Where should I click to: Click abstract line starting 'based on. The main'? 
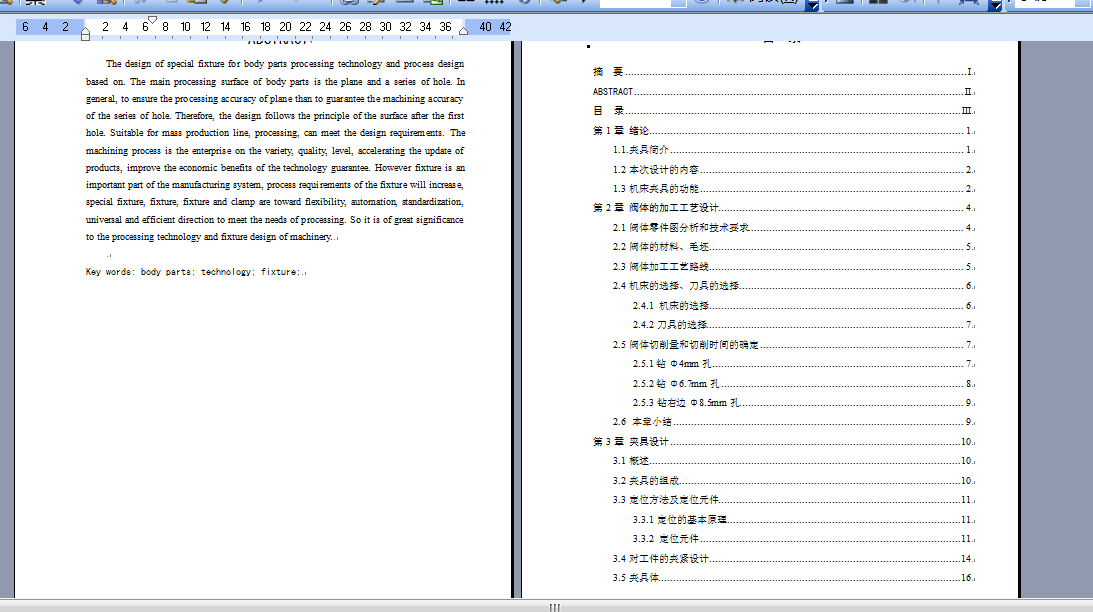coord(275,82)
